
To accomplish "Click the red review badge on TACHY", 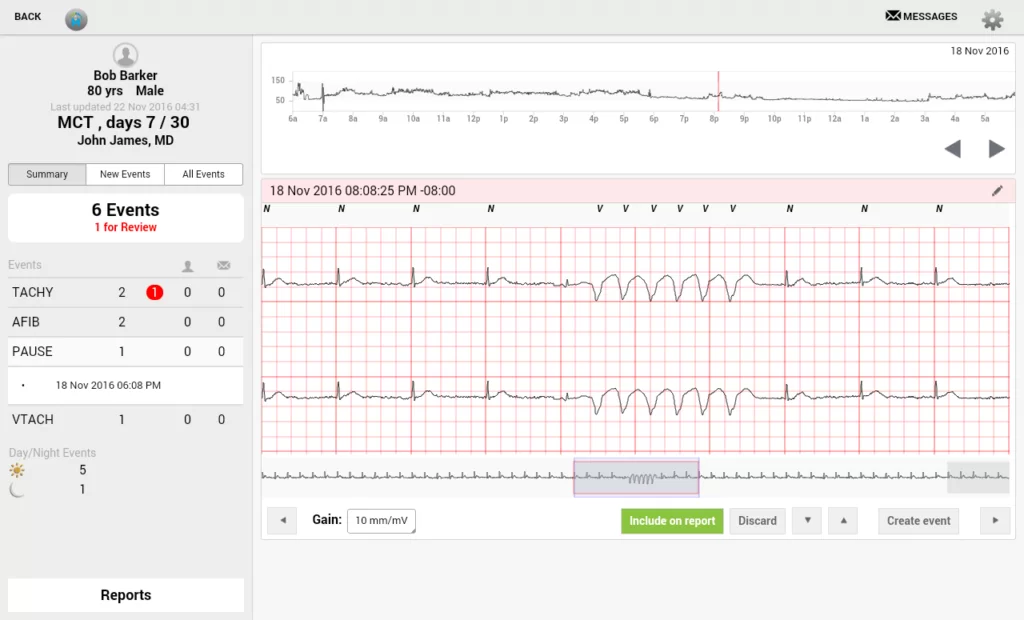I will (x=154, y=292).
